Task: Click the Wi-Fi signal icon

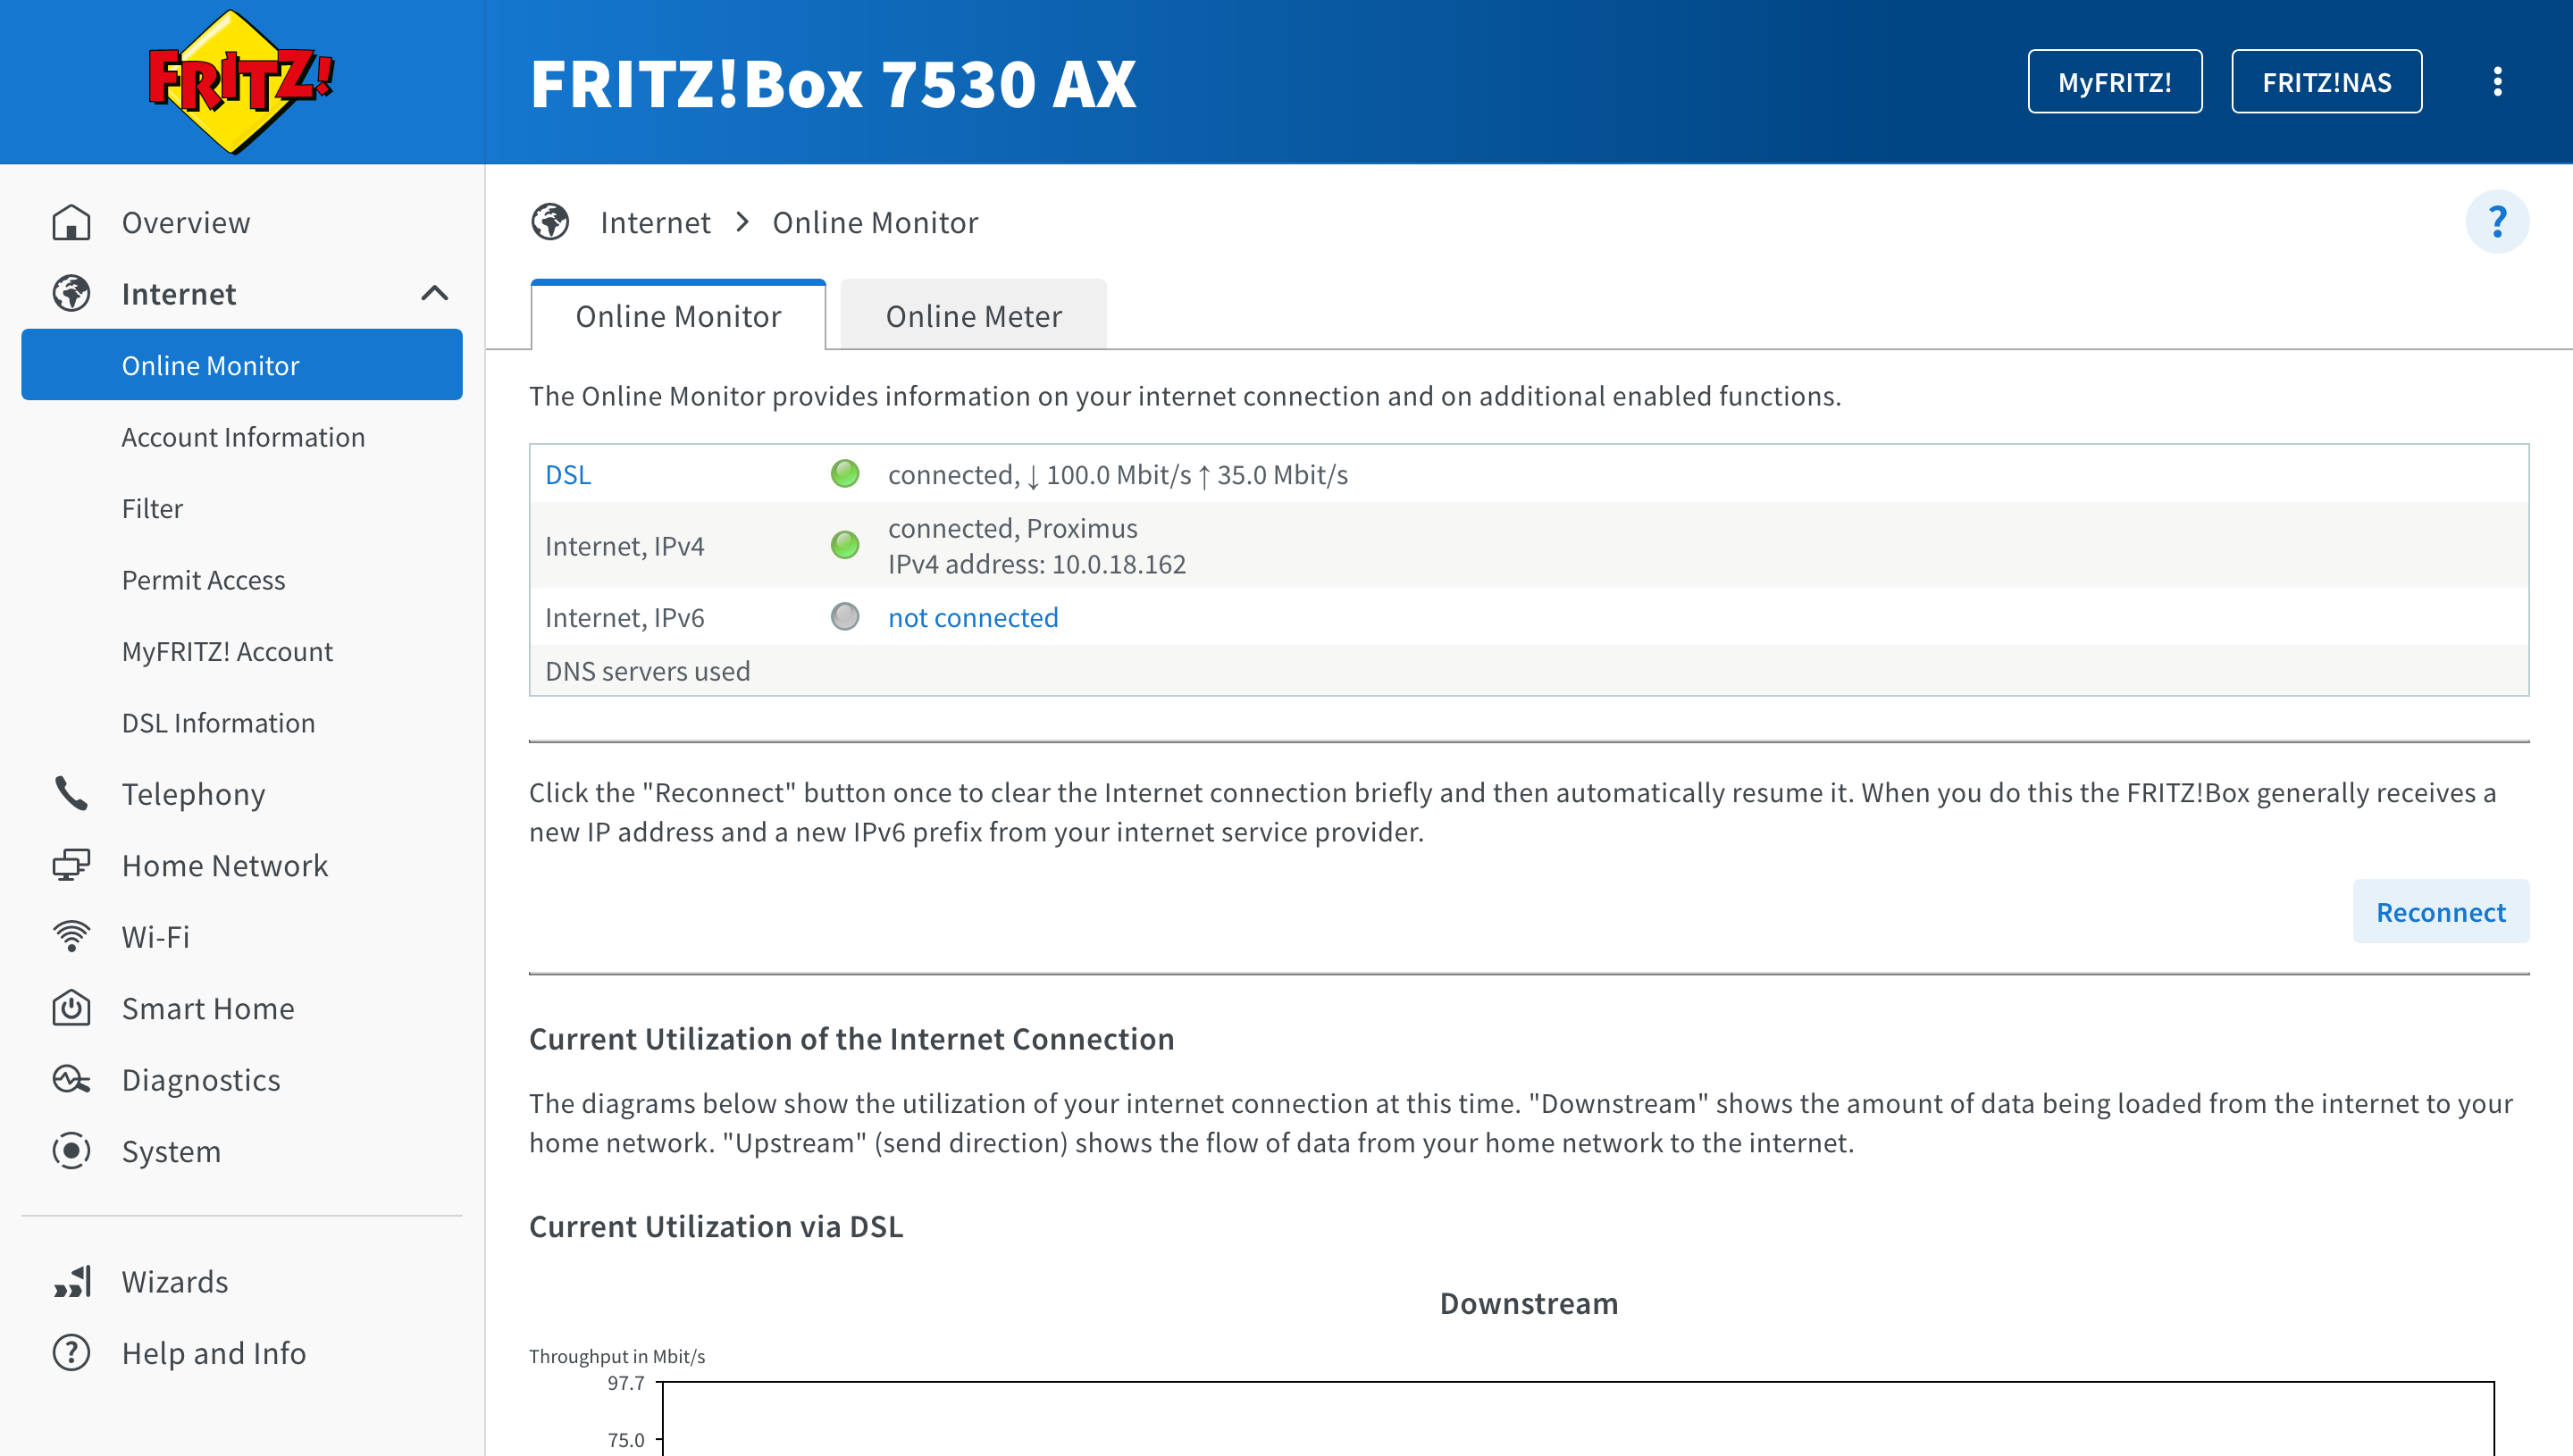Action: tap(71, 936)
